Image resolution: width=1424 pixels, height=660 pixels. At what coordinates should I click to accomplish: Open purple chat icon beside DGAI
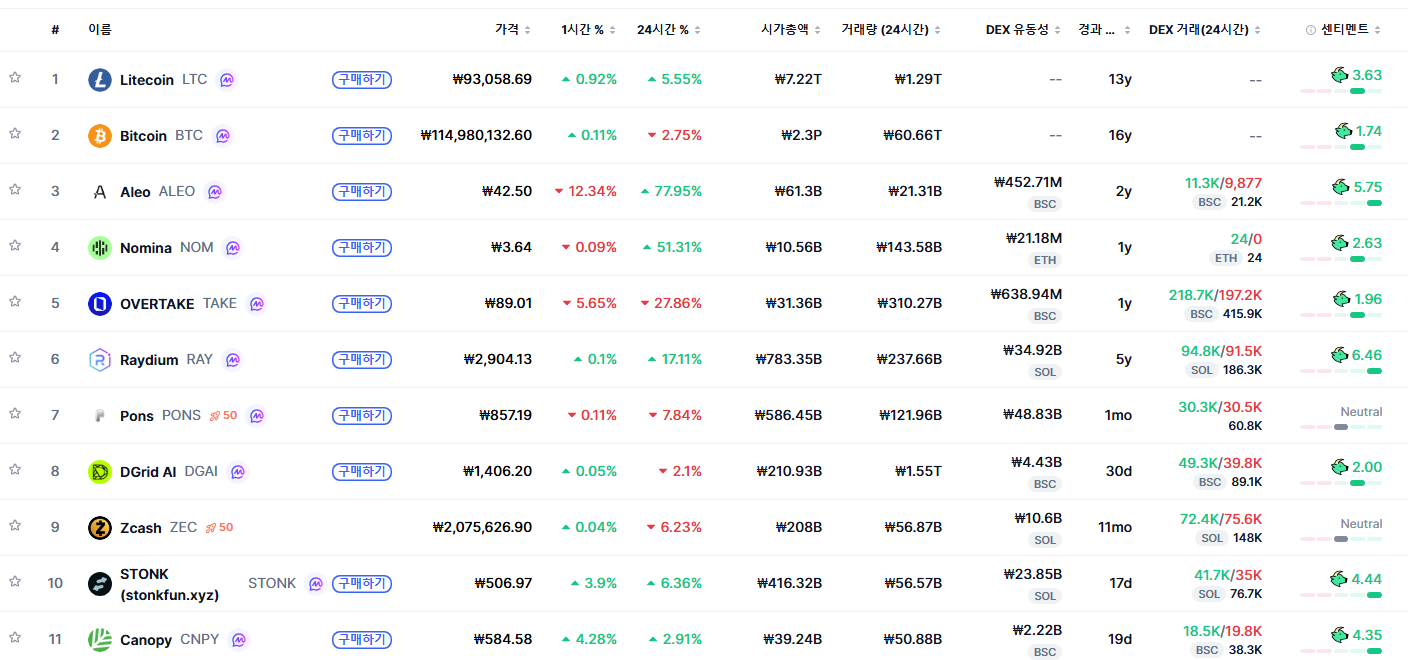point(237,471)
